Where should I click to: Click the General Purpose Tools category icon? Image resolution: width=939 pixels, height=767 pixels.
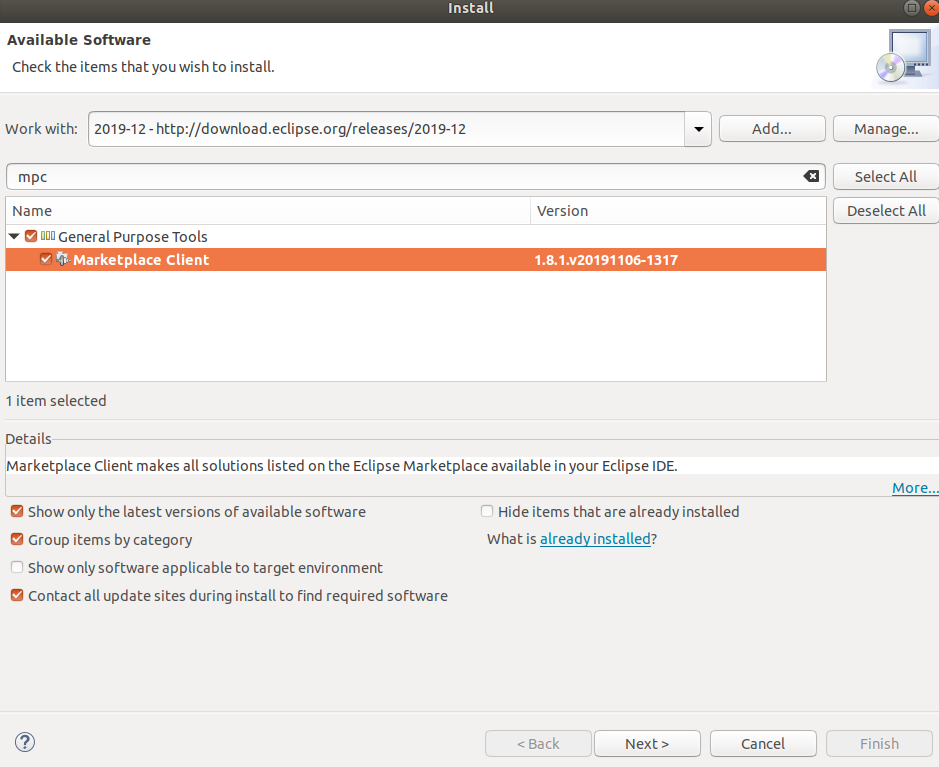(x=47, y=236)
